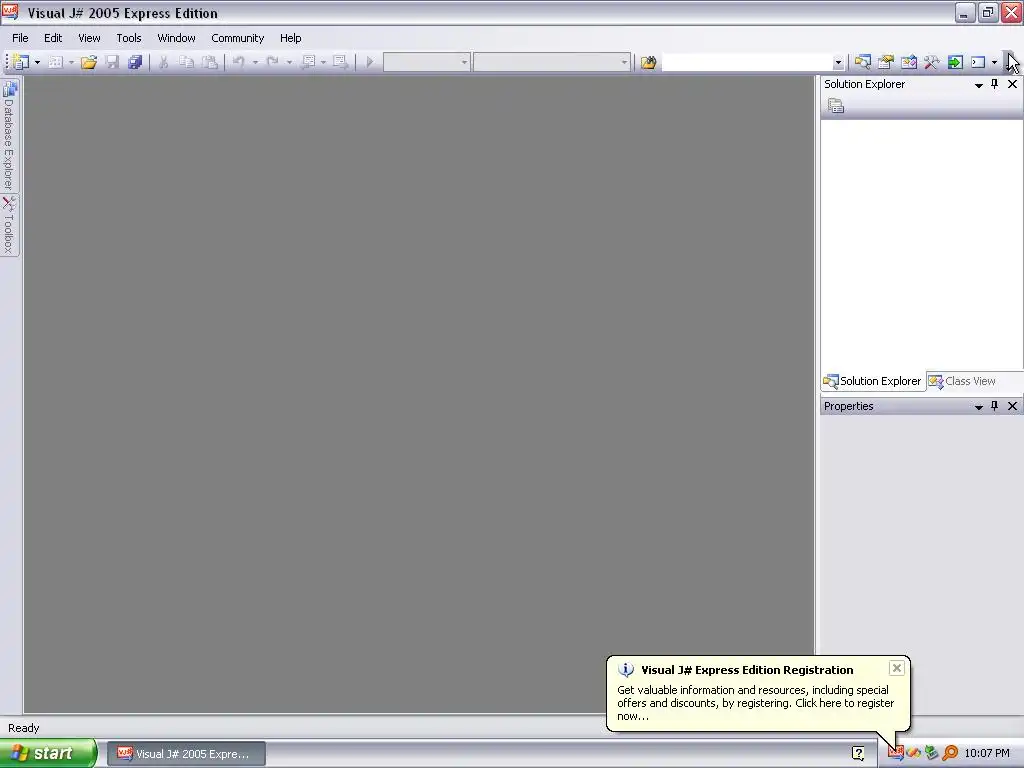
Task: Open the Window menu
Action: point(176,38)
